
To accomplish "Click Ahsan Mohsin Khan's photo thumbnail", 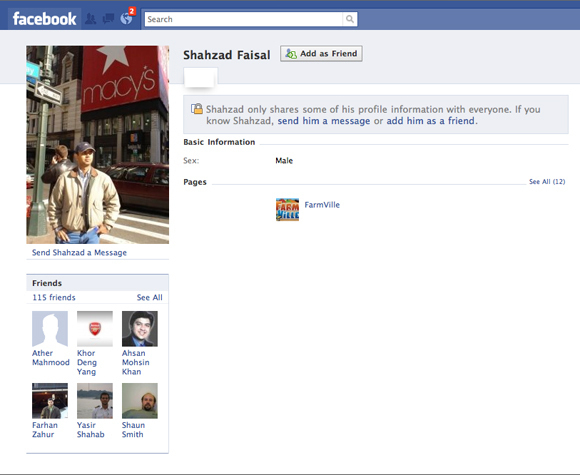I will [140, 329].
